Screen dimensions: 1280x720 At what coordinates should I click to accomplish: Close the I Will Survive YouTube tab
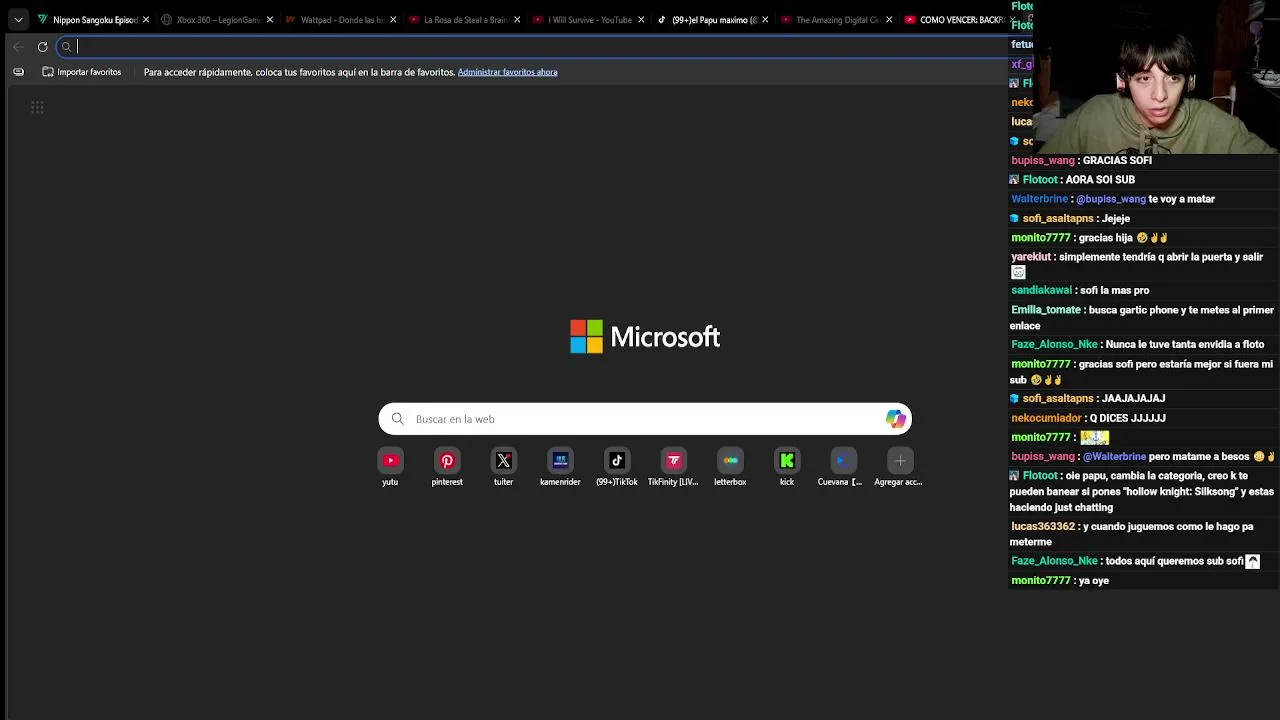[x=641, y=20]
